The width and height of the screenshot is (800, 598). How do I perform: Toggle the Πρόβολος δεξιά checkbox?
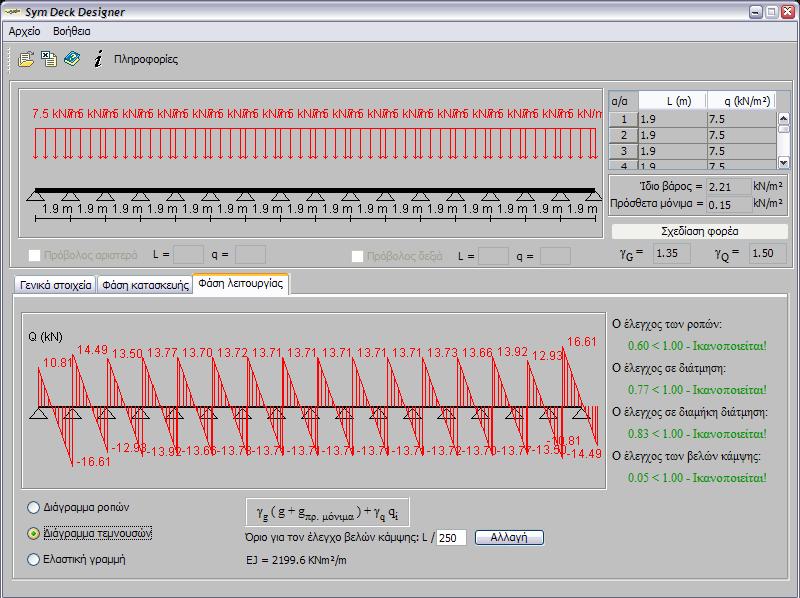point(358,256)
